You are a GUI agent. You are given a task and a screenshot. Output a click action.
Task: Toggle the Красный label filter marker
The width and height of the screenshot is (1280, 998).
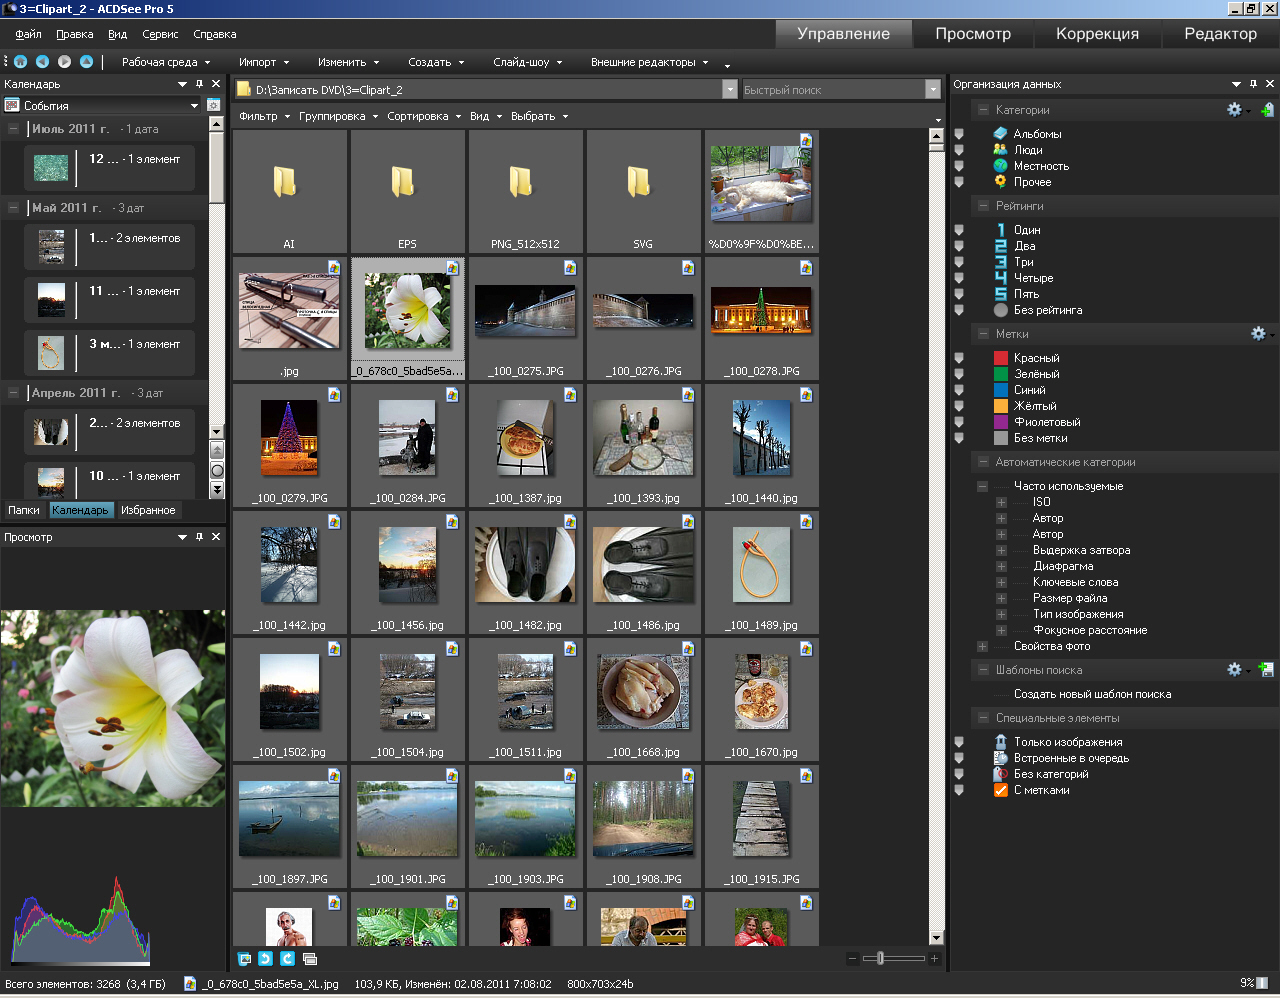(x=959, y=358)
